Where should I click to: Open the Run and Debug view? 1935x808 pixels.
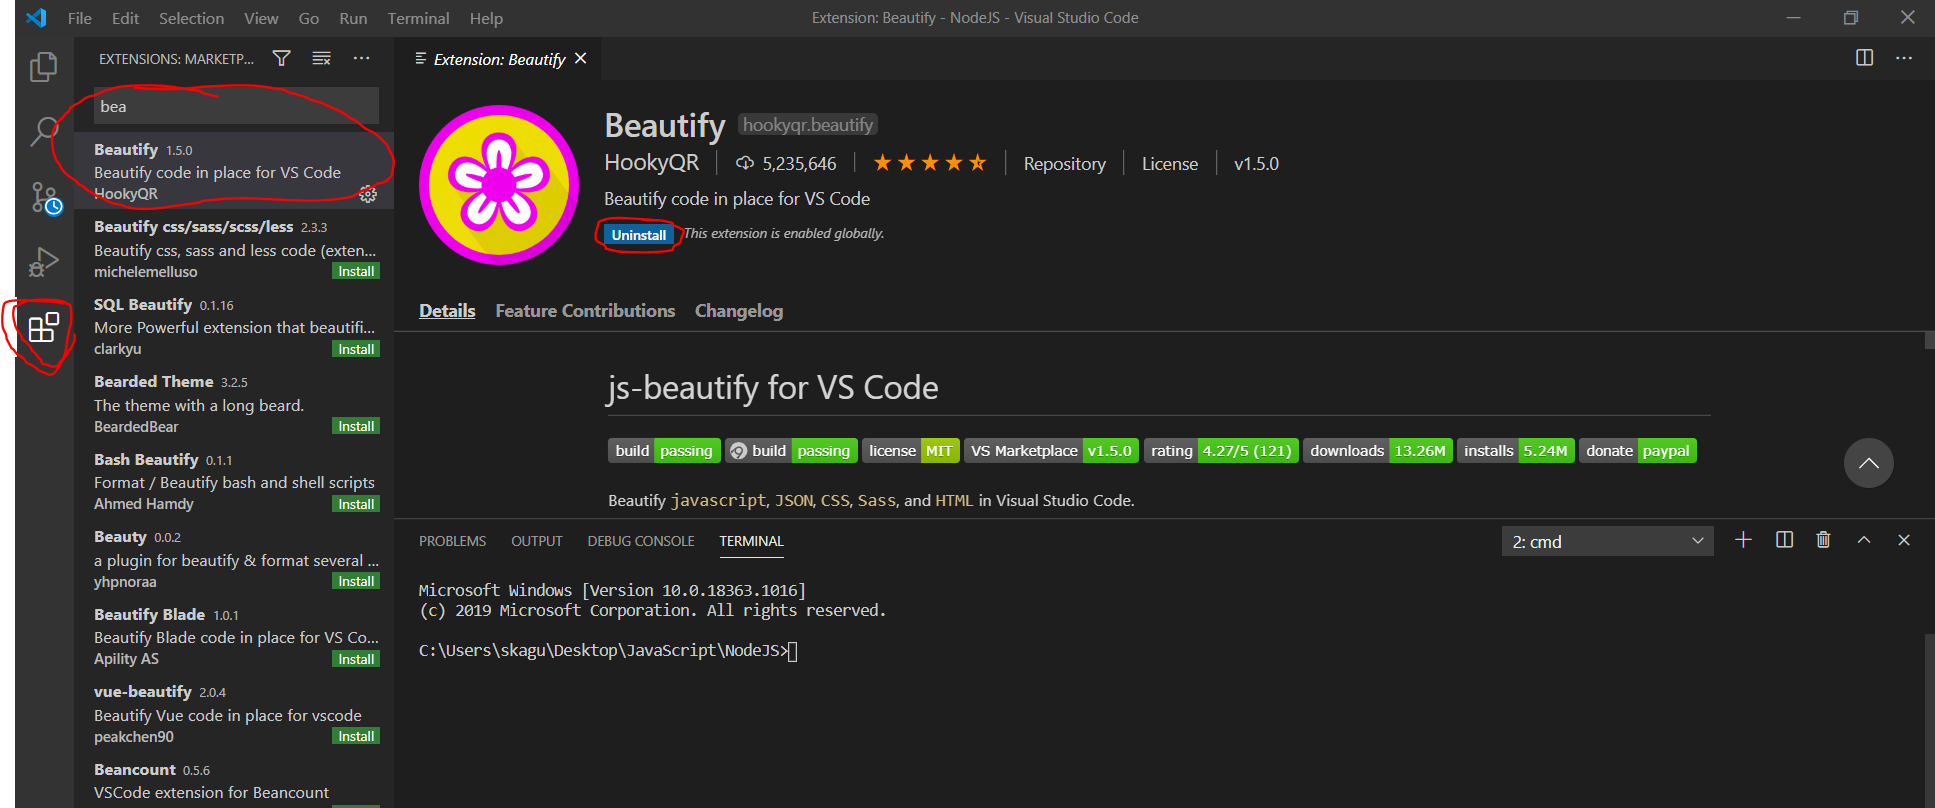click(44, 262)
